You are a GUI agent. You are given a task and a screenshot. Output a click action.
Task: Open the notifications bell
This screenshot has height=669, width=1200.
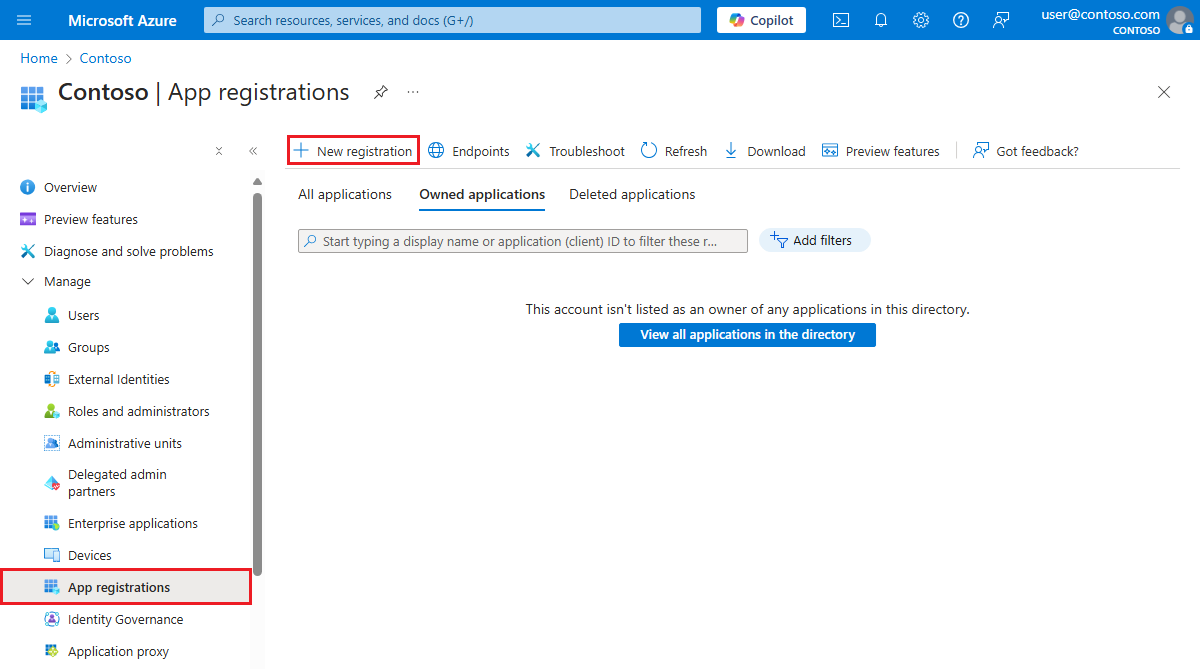[x=881, y=20]
